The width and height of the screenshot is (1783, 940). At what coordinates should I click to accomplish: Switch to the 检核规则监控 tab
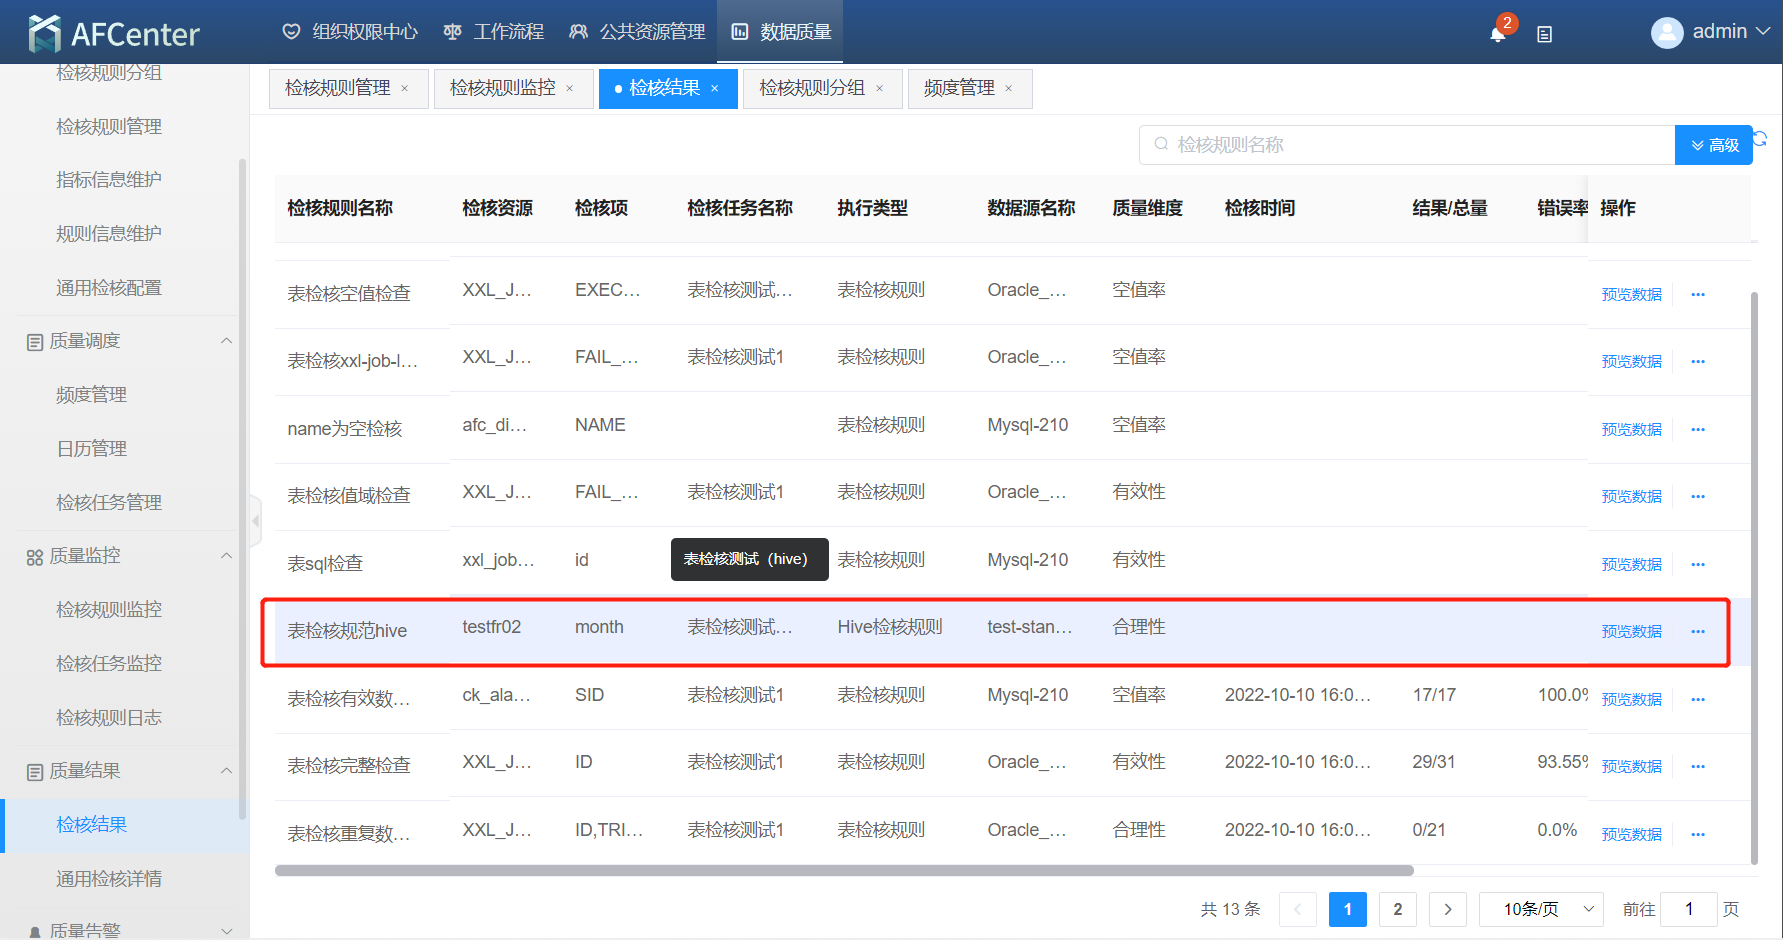pyautogui.click(x=503, y=89)
